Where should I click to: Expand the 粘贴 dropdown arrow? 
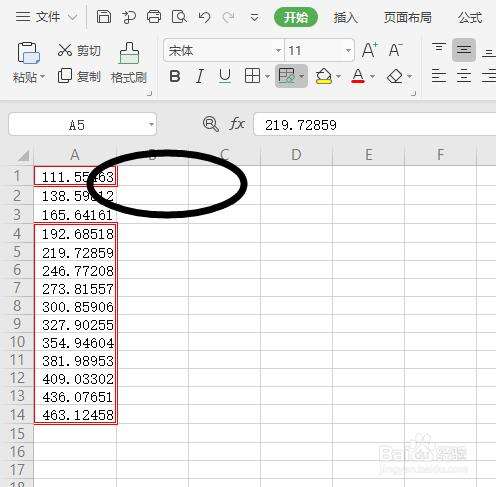43,77
